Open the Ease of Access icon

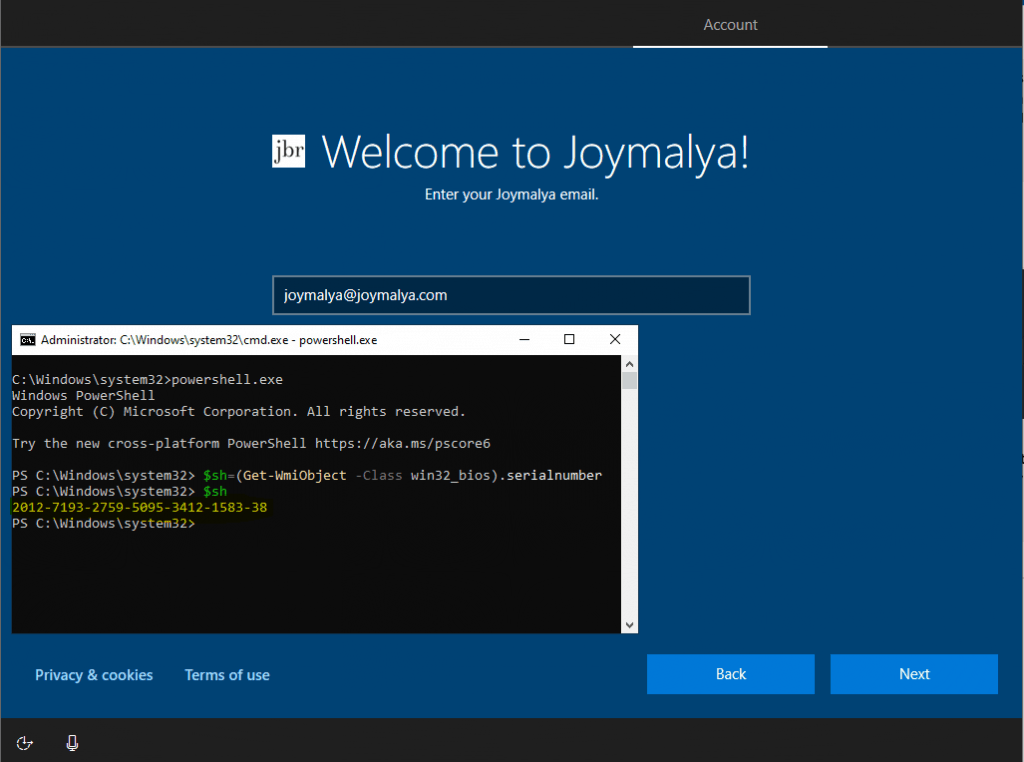pos(25,743)
